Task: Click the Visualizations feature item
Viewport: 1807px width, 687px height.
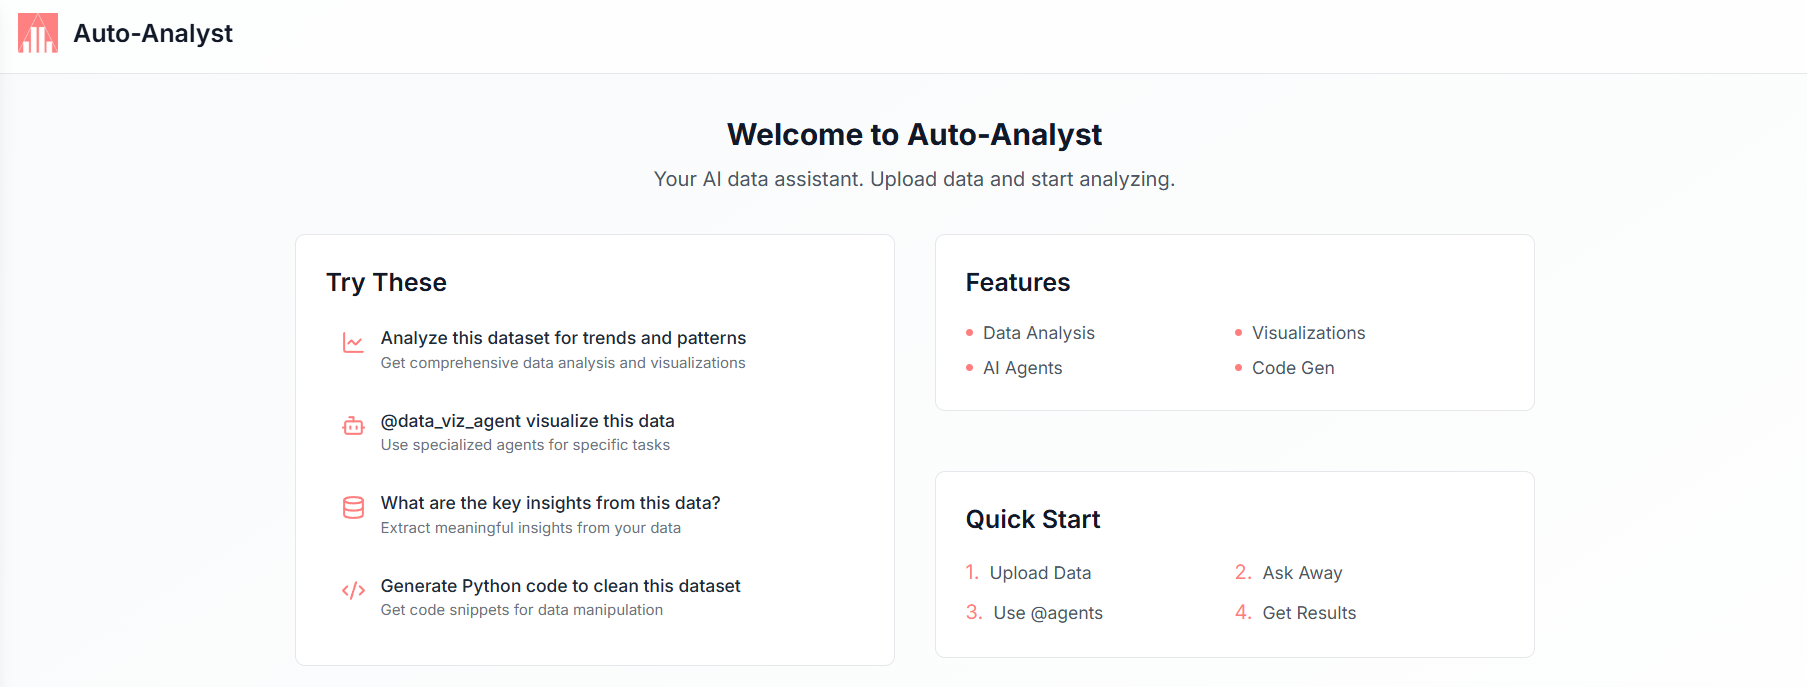Action: coord(1308,333)
